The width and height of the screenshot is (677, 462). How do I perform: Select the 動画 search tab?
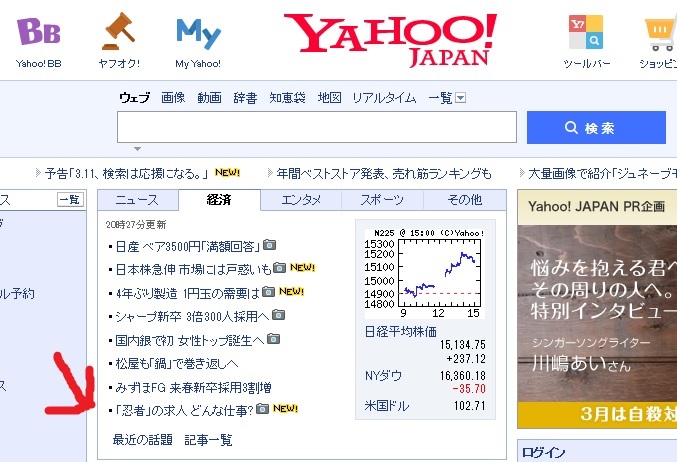(209, 98)
